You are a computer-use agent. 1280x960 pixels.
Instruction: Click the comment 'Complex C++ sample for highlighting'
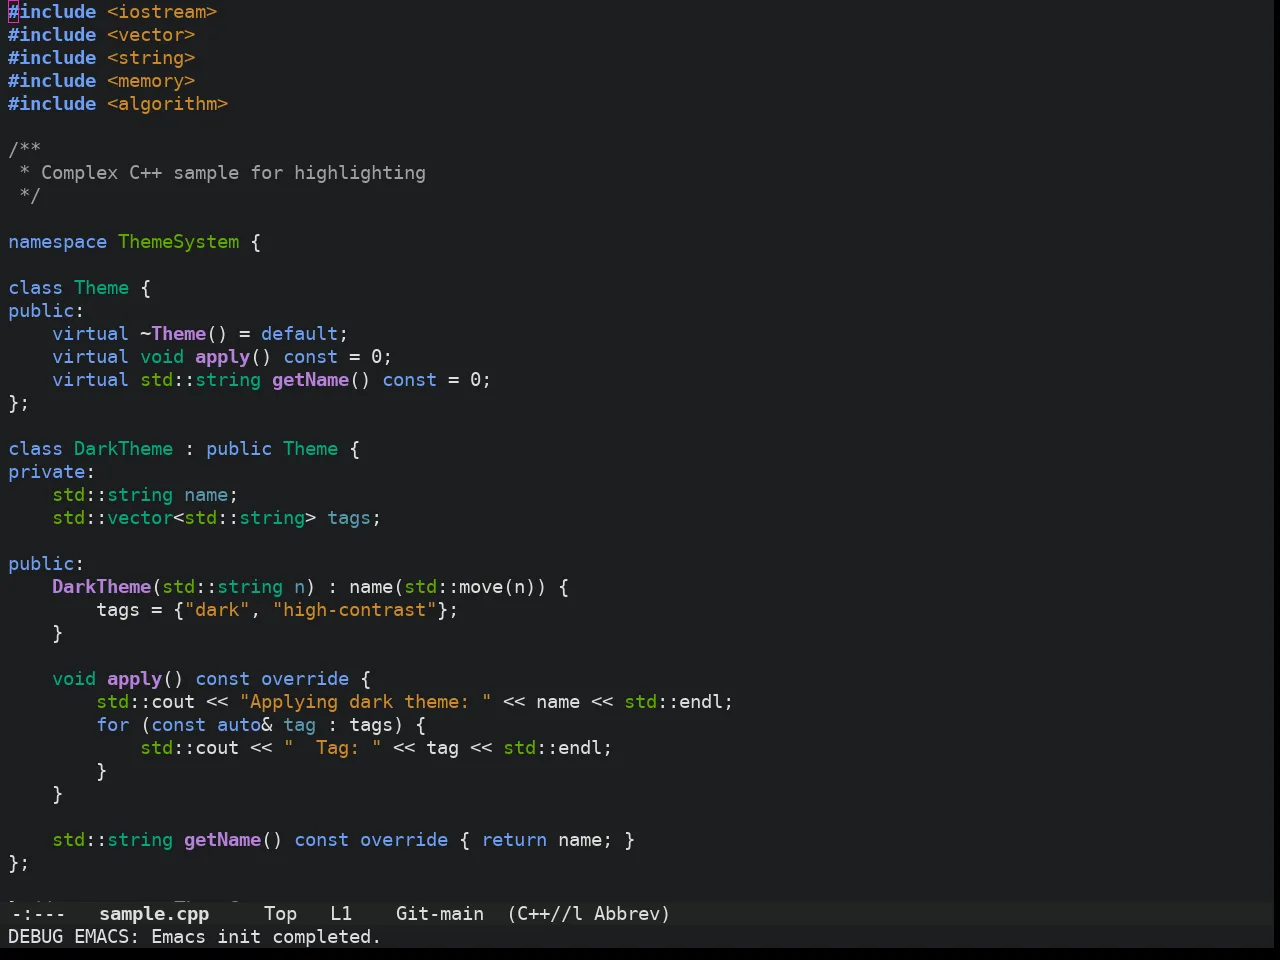(x=233, y=173)
